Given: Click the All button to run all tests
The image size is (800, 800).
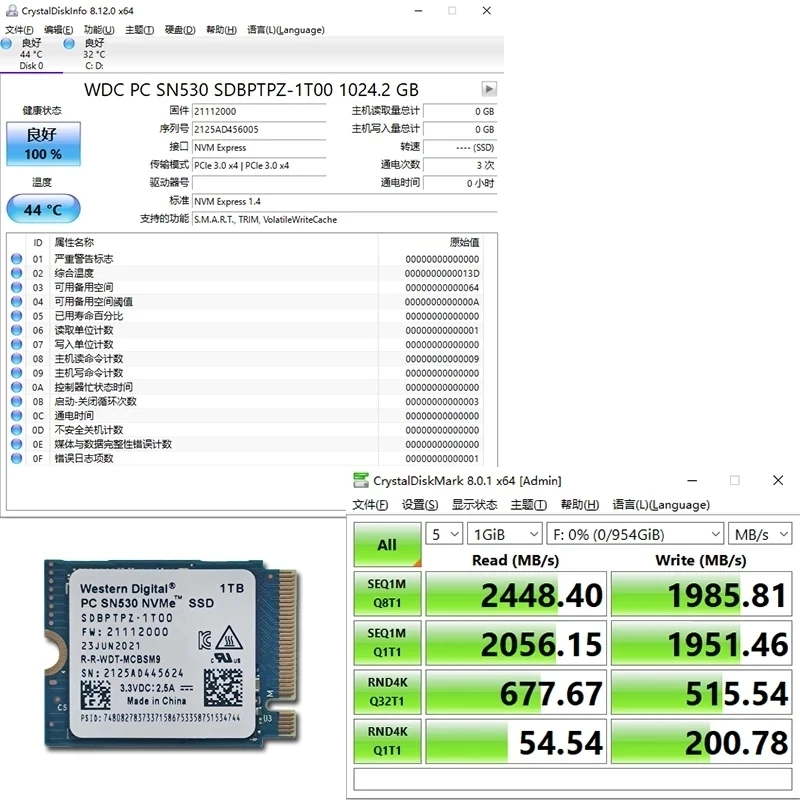Looking at the screenshot, I should [387, 543].
